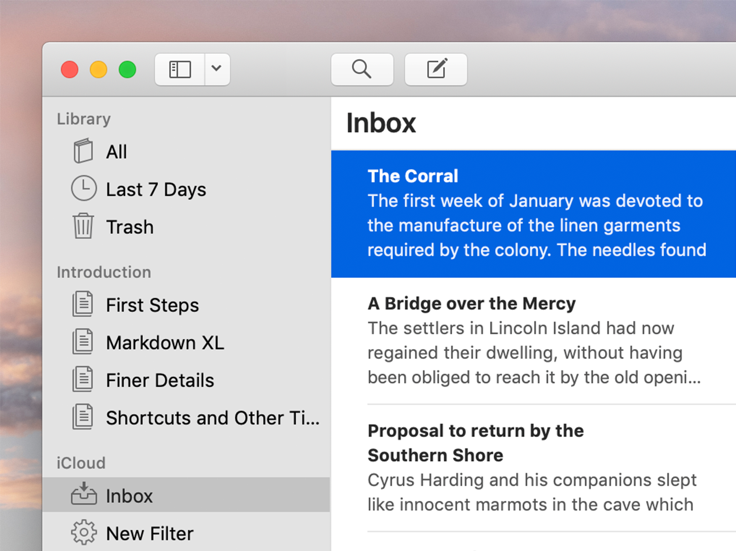Click the First Steps document icon

pos(83,304)
